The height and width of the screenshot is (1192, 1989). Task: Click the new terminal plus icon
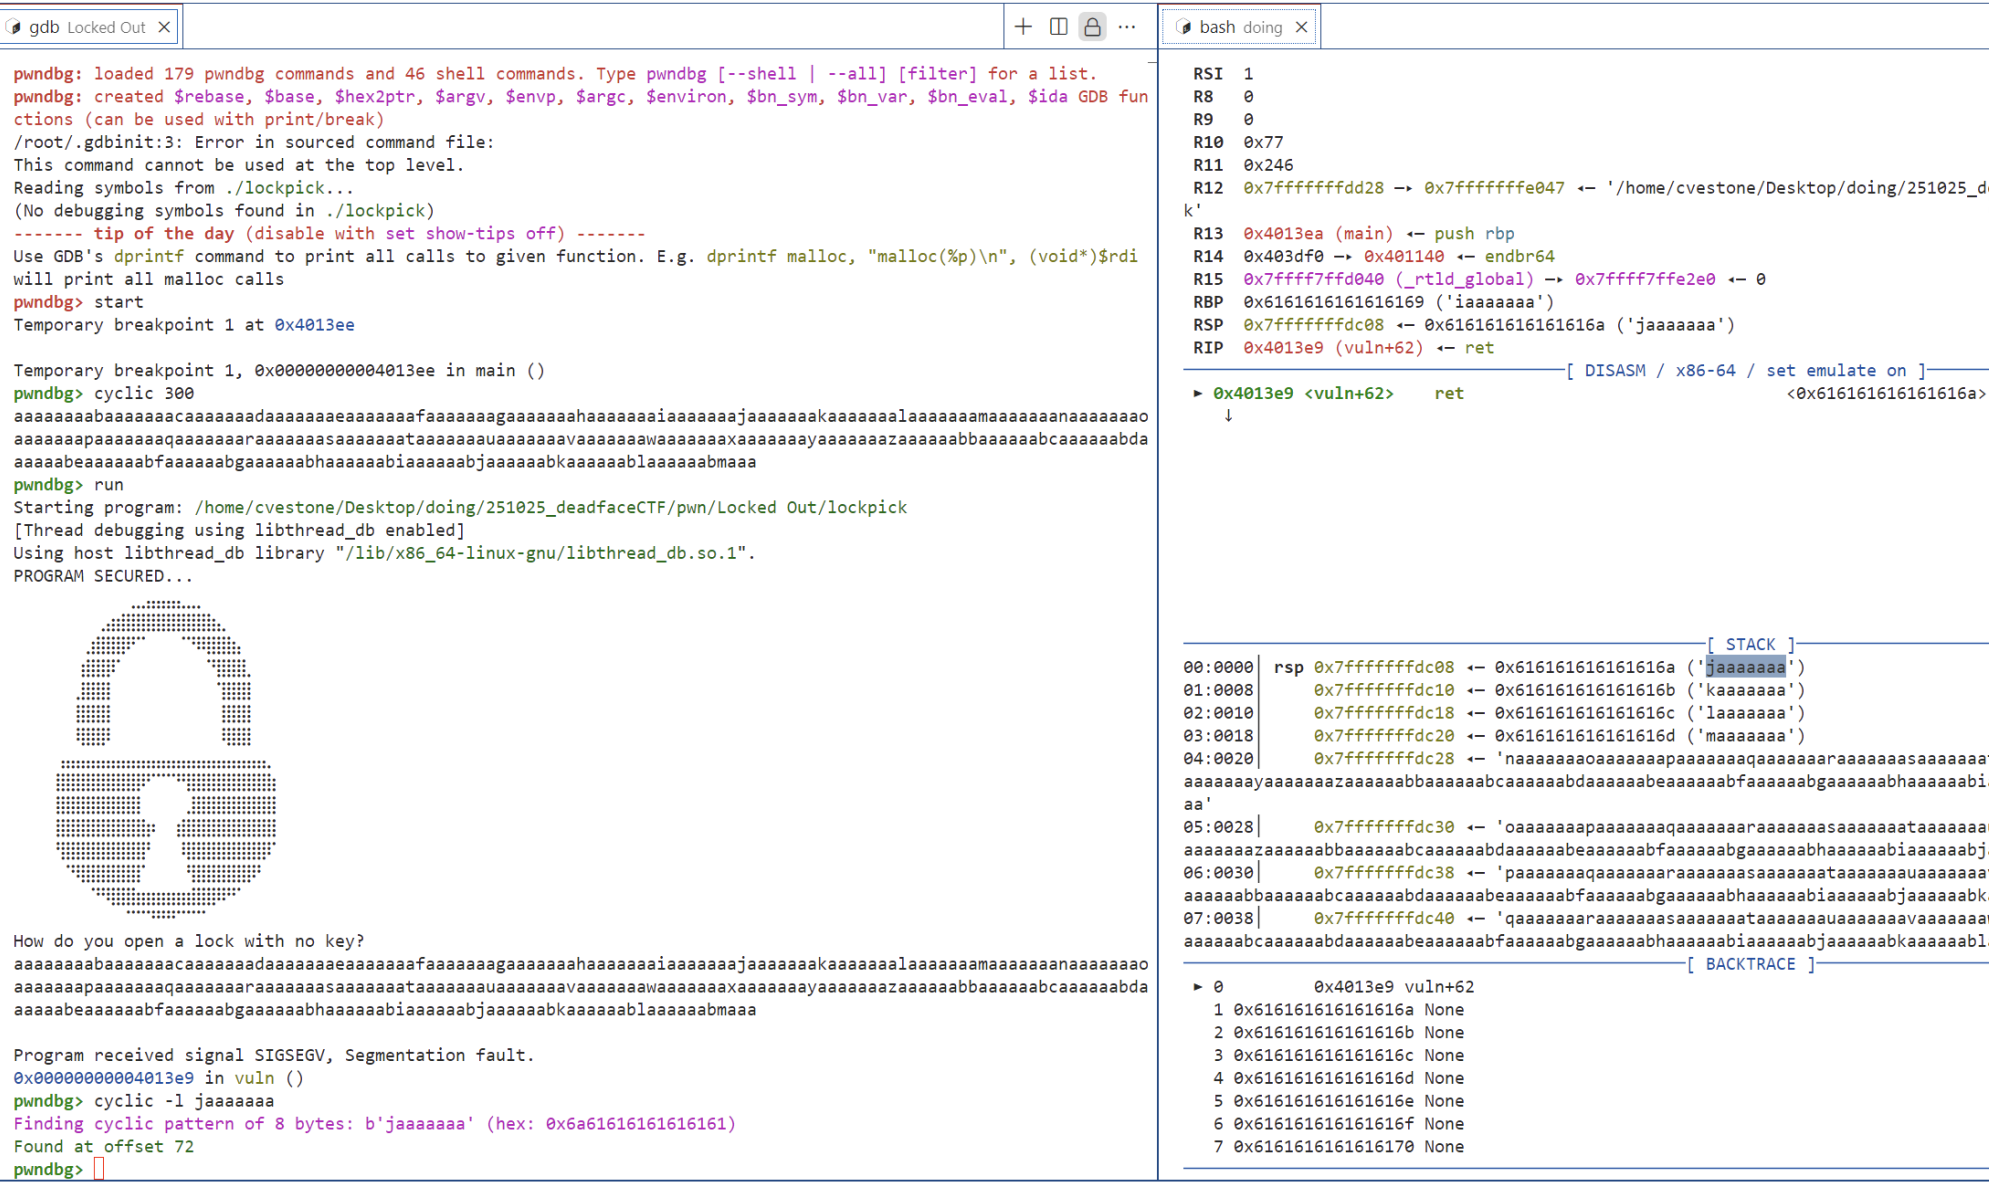click(1023, 27)
